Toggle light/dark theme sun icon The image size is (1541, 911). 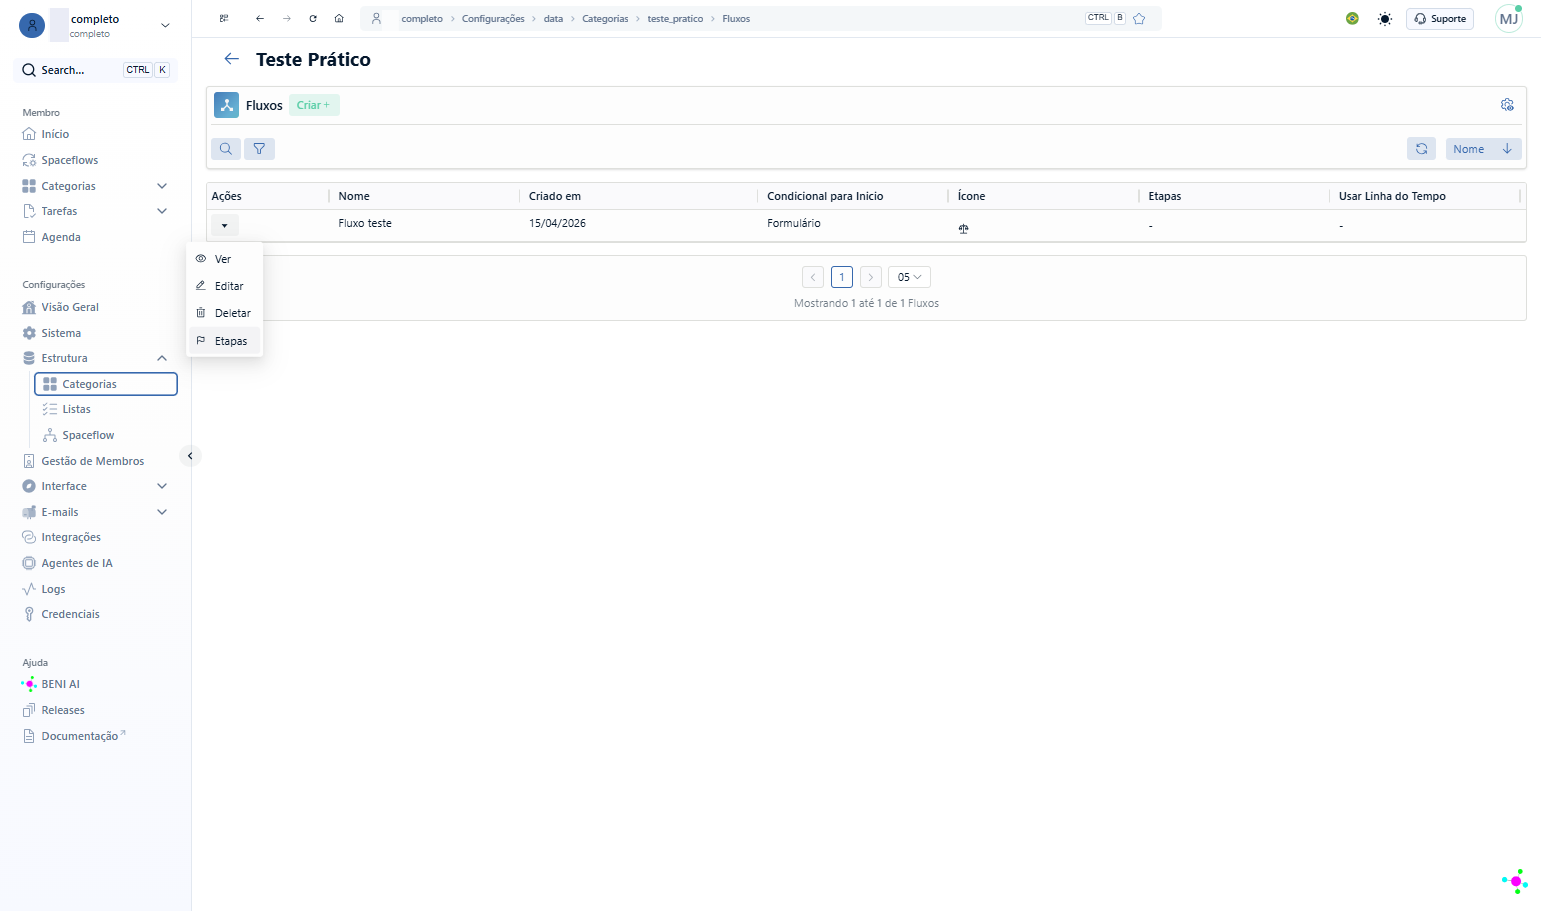1385,19
